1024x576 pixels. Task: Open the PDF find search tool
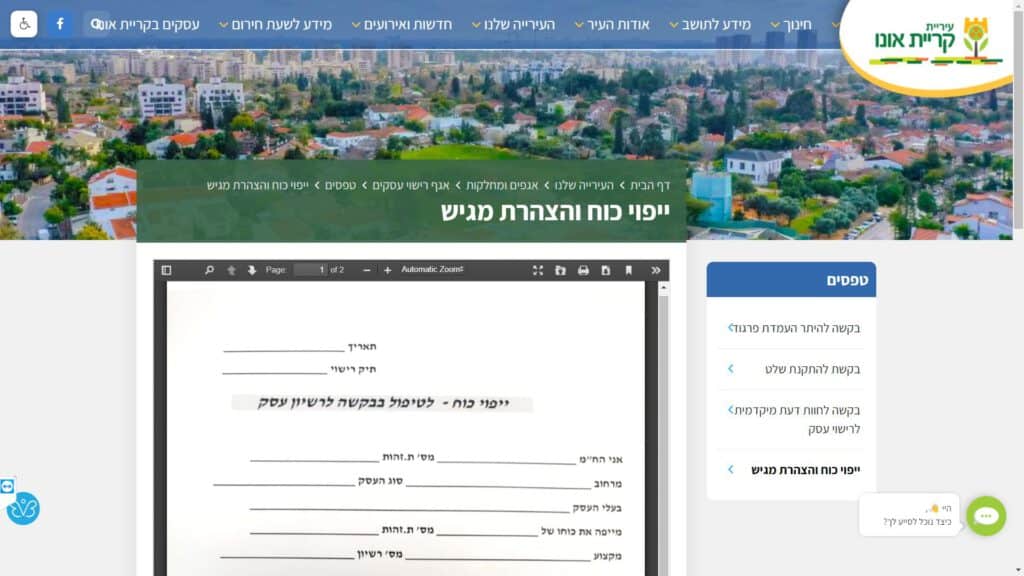(x=209, y=270)
